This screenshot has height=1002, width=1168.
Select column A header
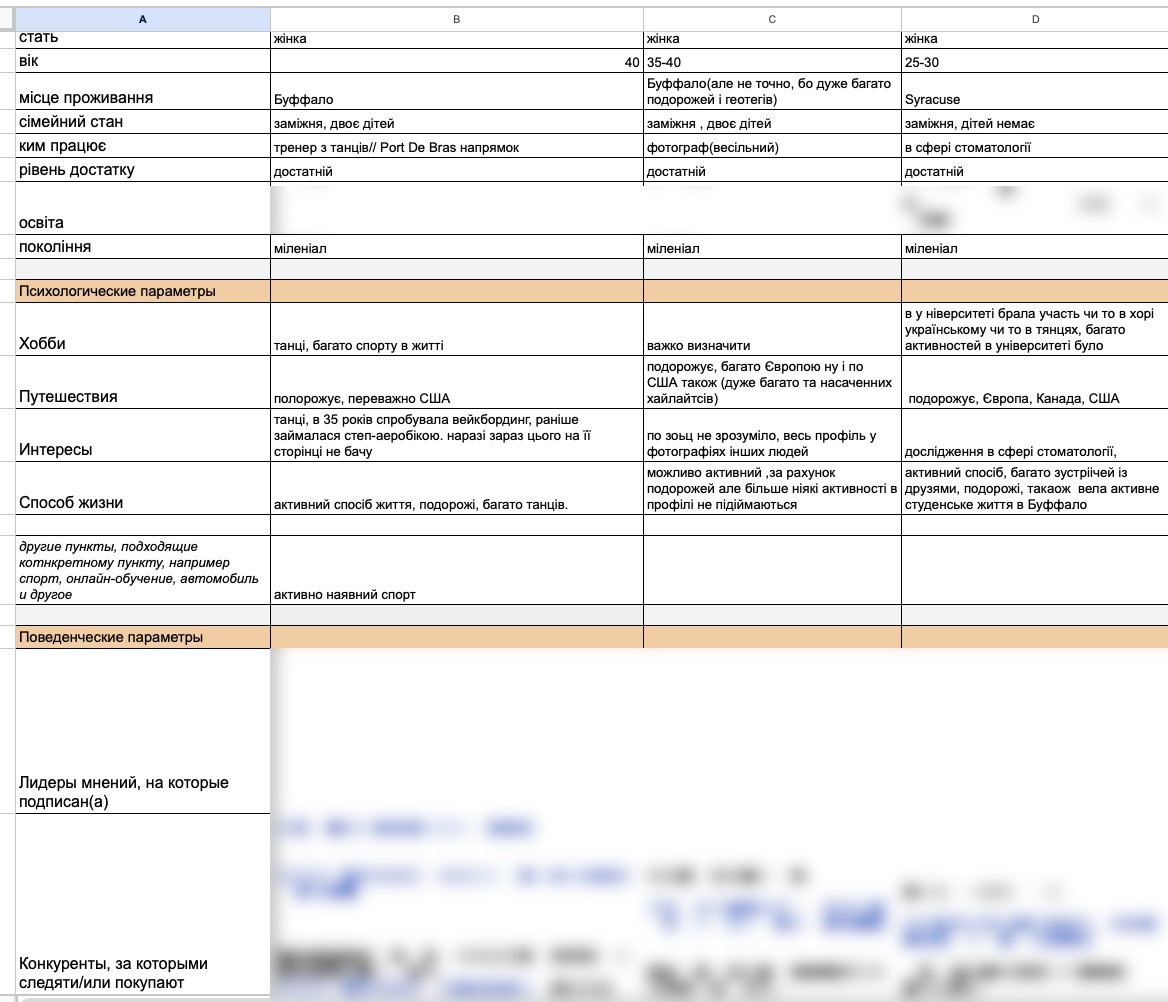(x=143, y=19)
